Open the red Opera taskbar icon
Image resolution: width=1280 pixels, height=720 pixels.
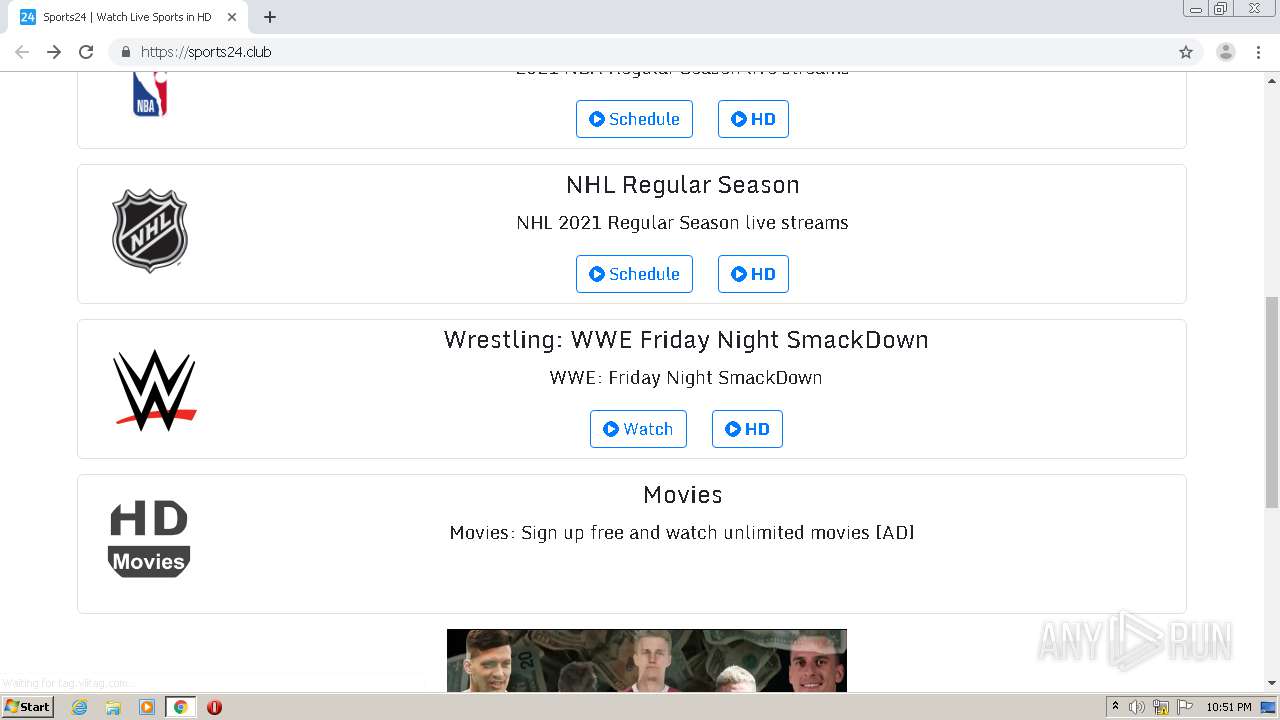[214, 707]
